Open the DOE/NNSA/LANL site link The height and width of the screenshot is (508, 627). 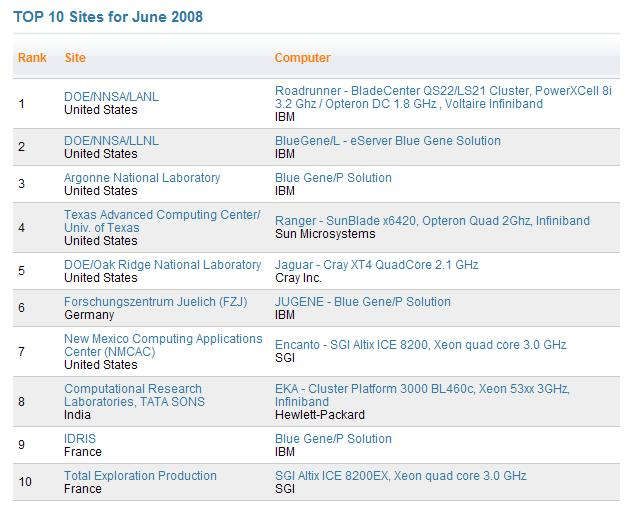tap(111, 97)
